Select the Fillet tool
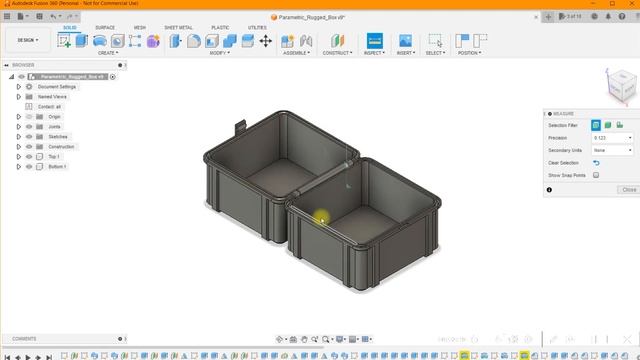 pos(194,41)
